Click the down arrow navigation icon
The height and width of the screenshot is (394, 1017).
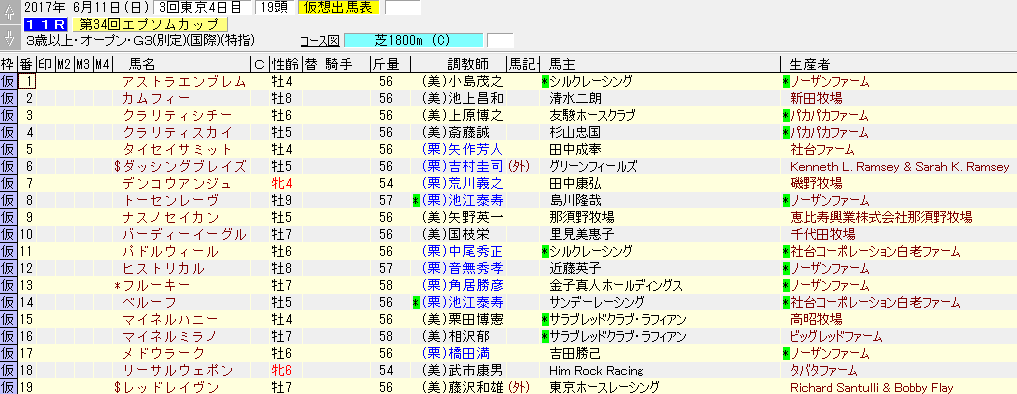coord(9,38)
